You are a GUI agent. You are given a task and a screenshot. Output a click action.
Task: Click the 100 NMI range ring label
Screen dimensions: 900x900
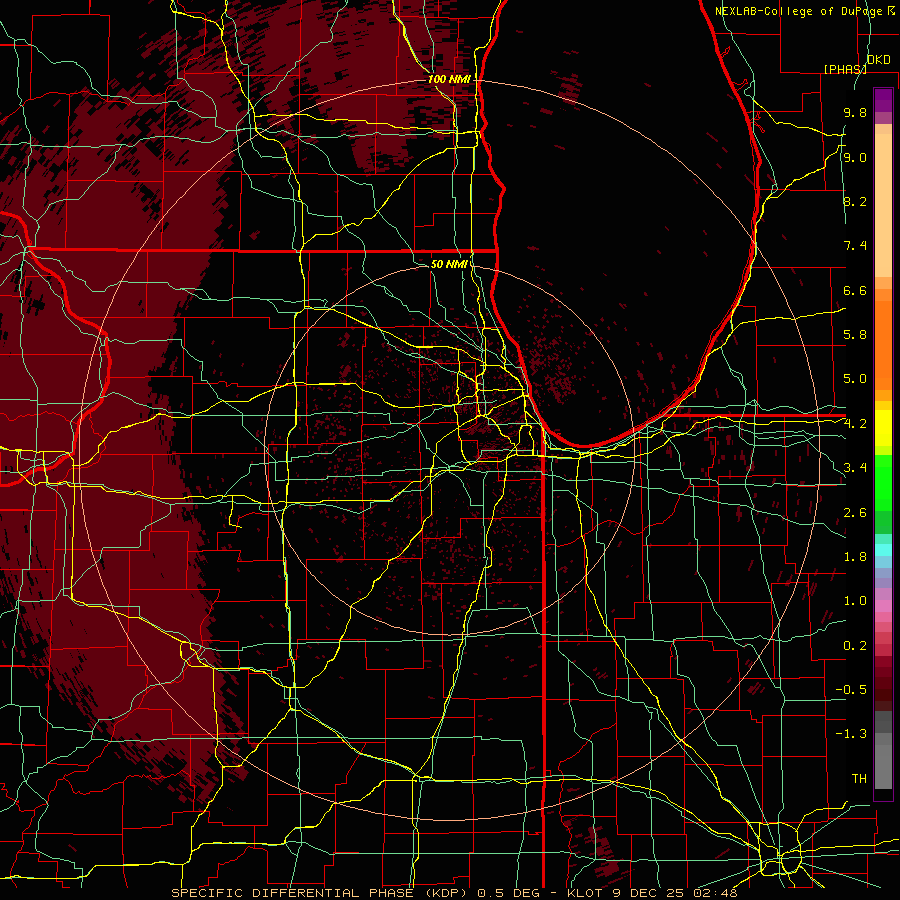pyautogui.click(x=449, y=79)
